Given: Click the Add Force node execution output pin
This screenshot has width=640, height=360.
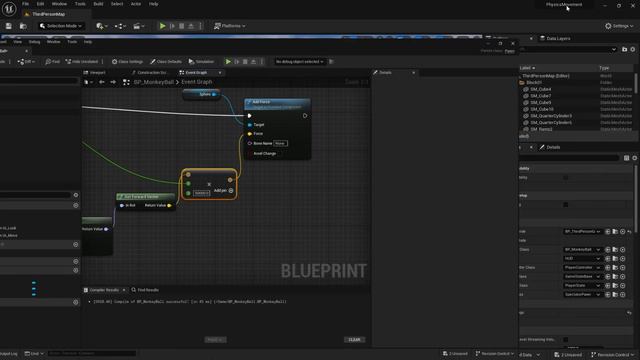Looking at the screenshot, I should (x=305, y=116).
